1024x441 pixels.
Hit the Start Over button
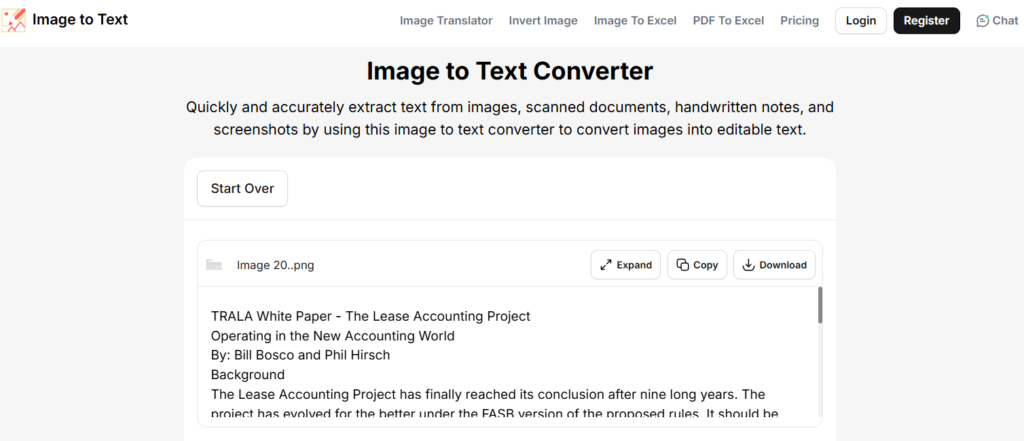coord(242,188)
